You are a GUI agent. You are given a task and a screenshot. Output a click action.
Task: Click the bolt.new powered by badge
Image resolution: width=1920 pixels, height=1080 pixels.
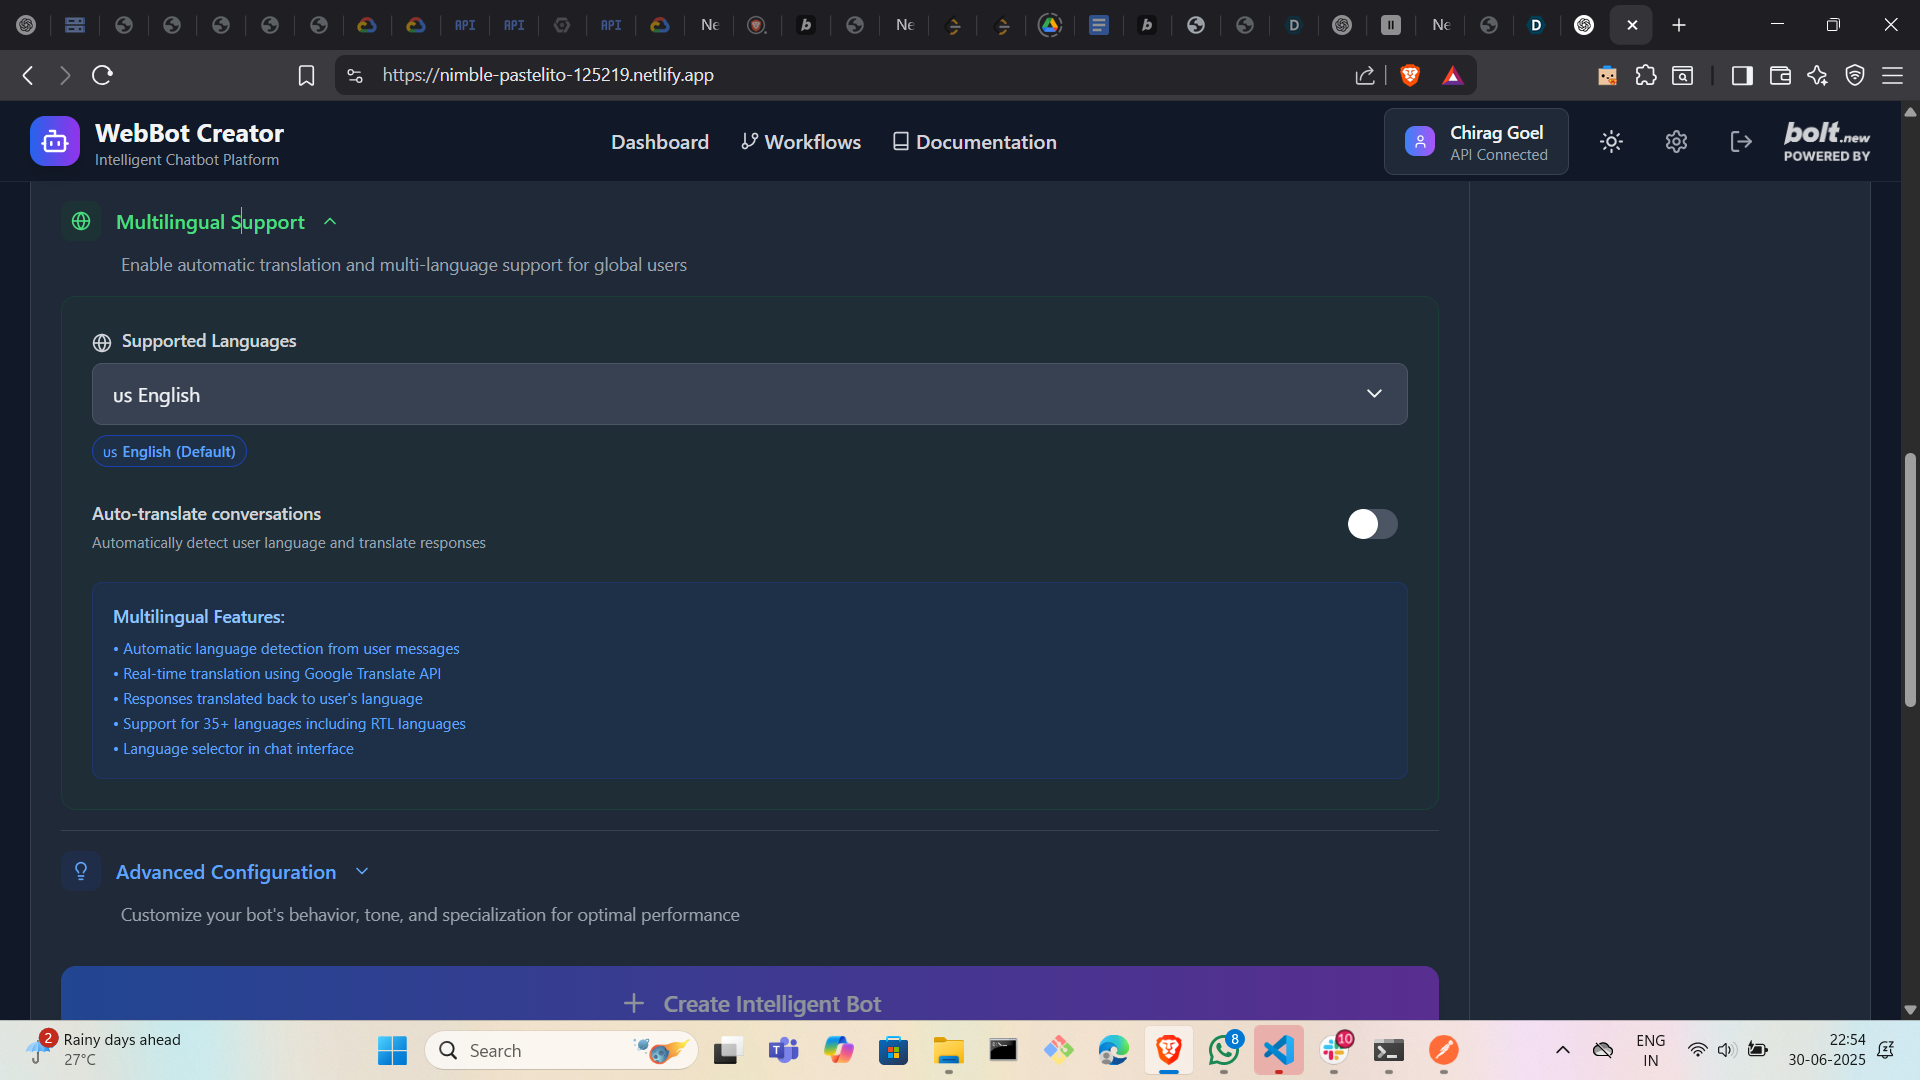tap(1826, 142)
